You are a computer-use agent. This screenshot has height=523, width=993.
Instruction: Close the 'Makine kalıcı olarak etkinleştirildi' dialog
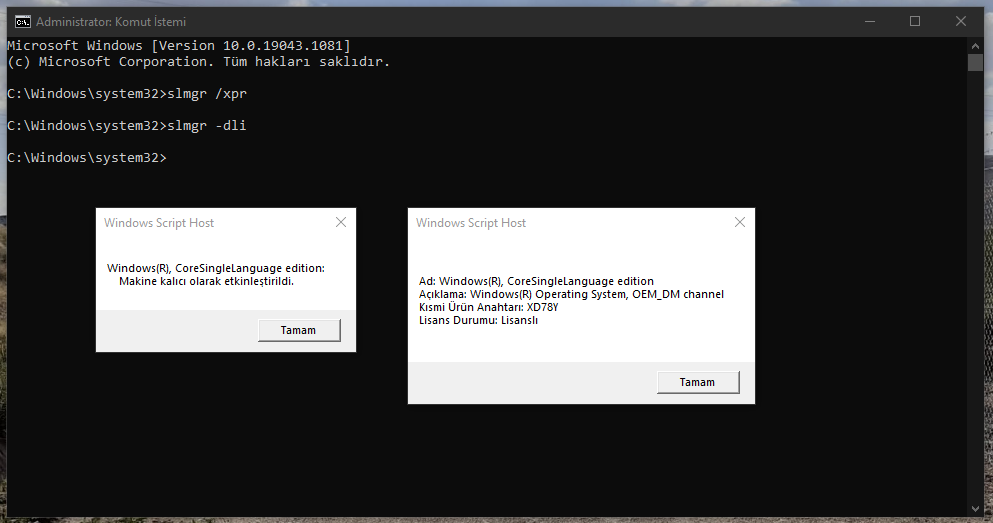click(x=341, y=222)
